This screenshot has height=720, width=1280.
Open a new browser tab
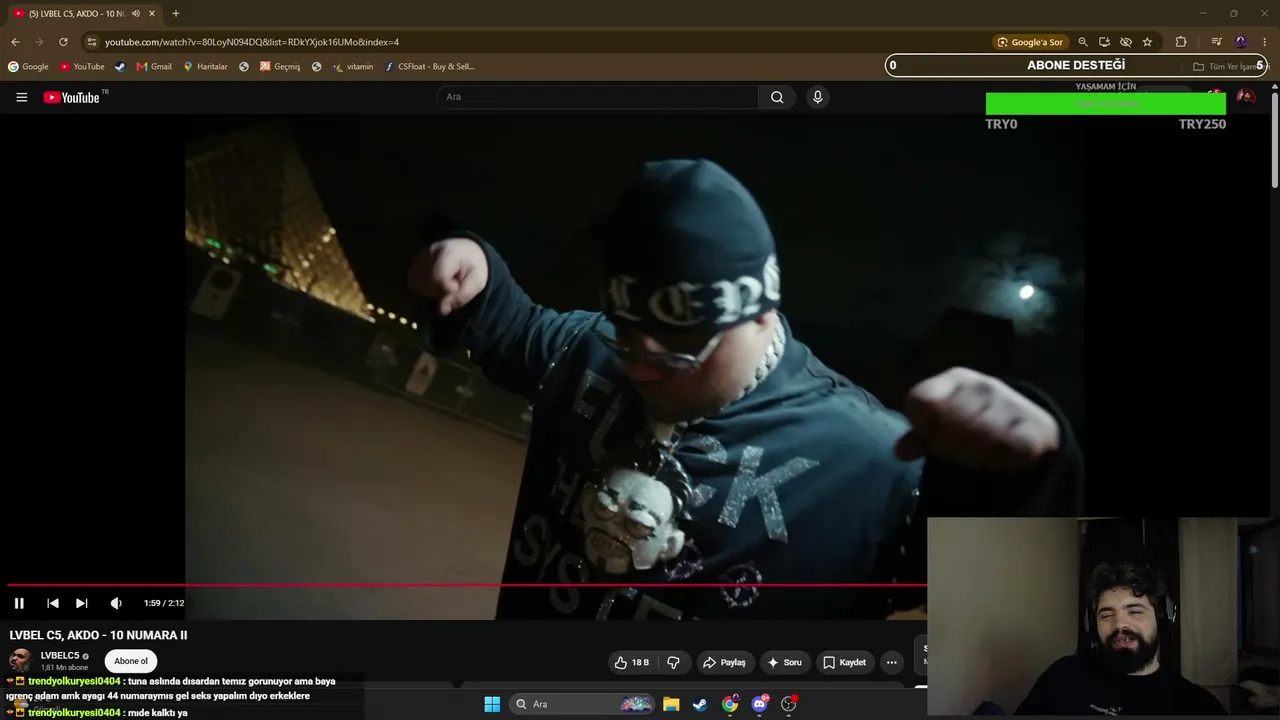coord(176,14)
